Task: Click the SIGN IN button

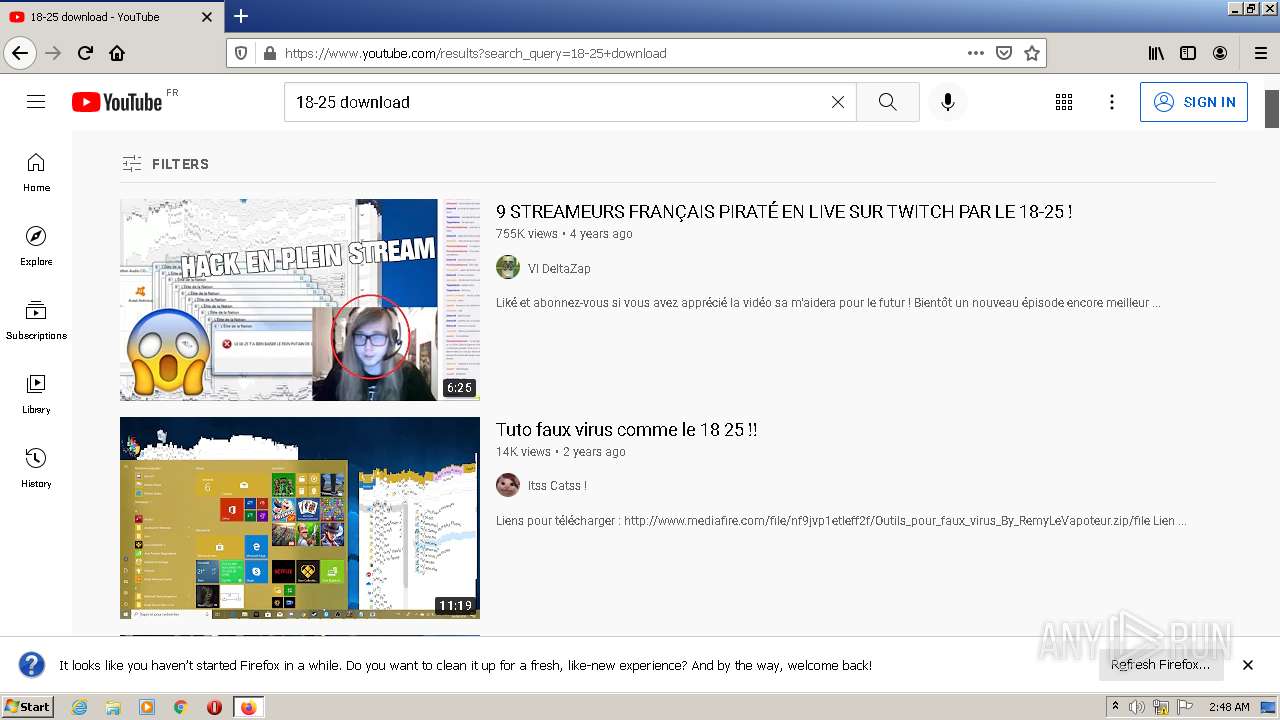Action: pos(1194,102)
